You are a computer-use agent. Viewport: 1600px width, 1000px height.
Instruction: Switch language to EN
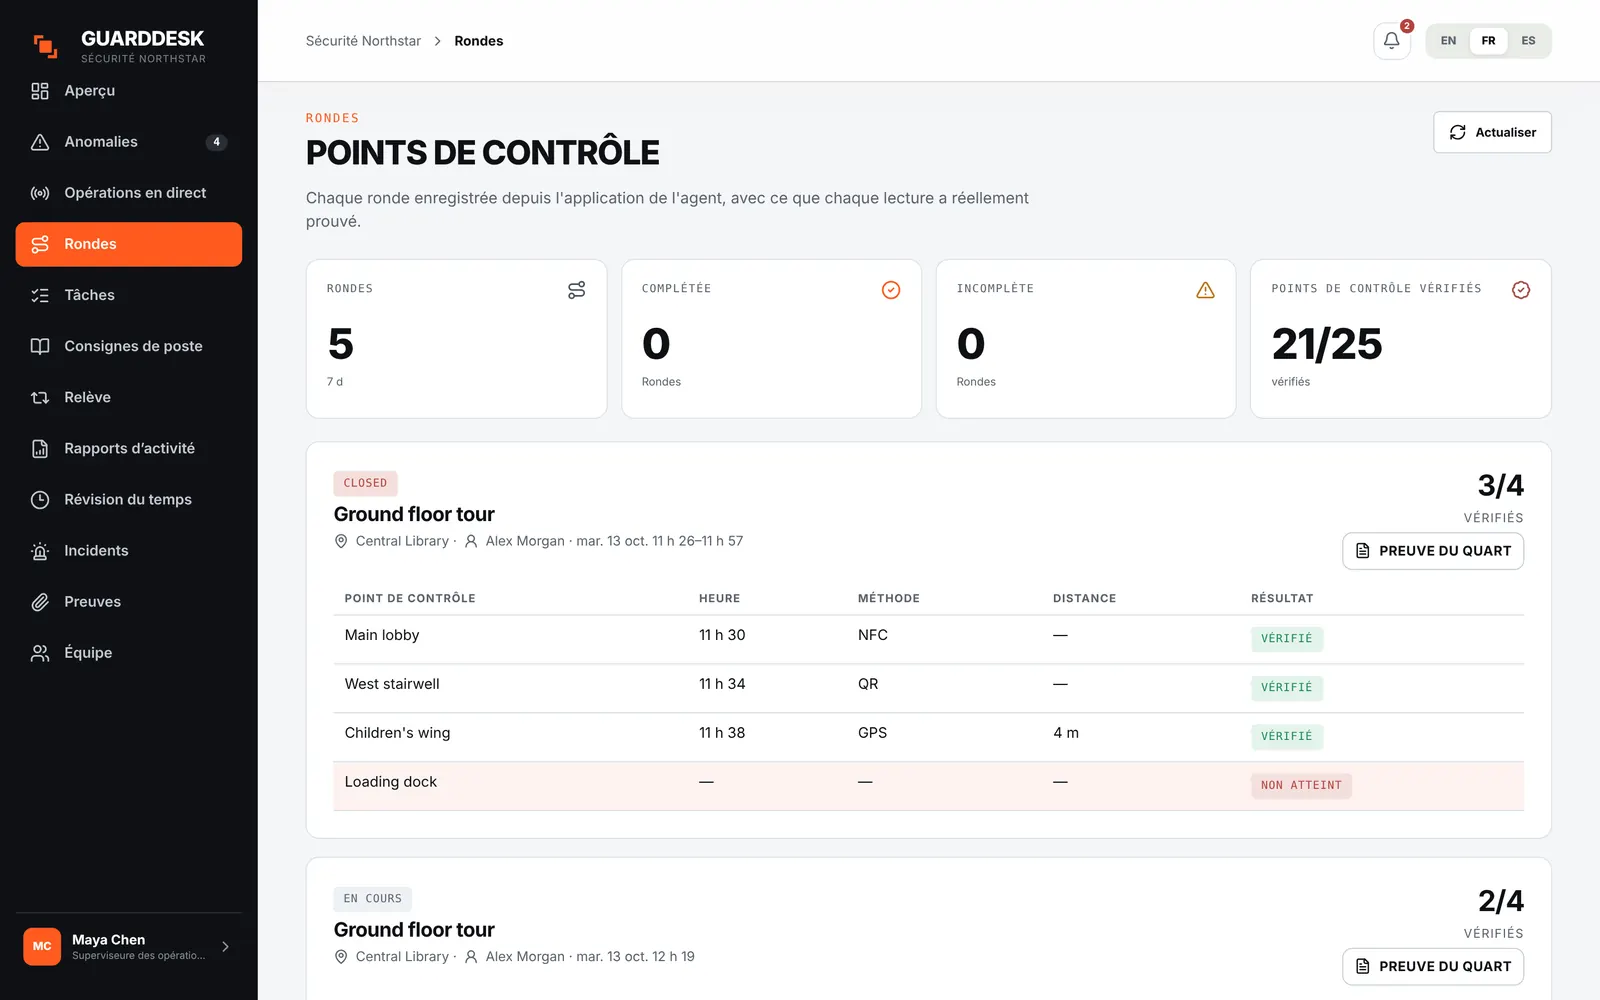(1448, 41)
